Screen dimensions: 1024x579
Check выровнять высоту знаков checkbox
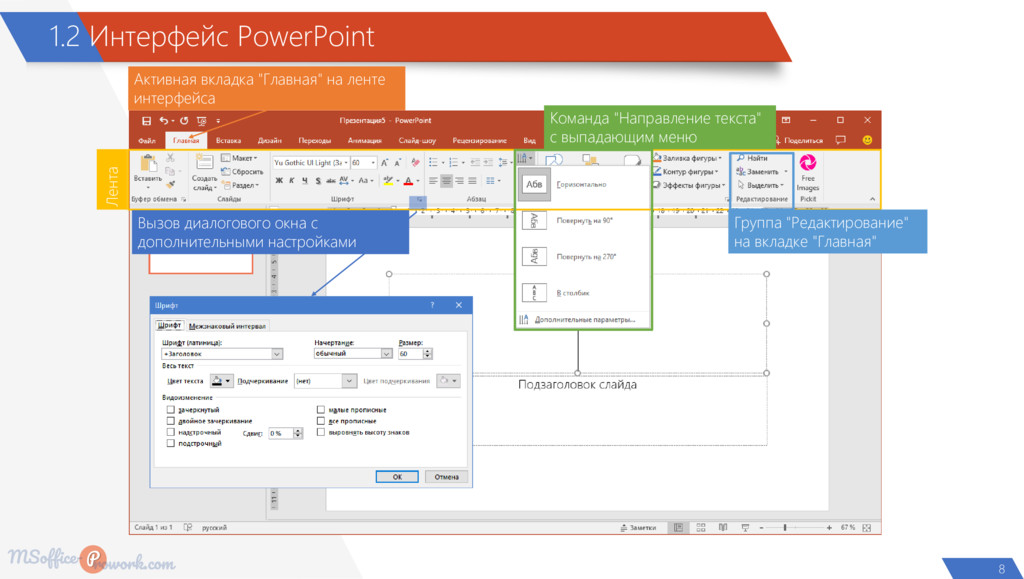click(x=321, y=432)
